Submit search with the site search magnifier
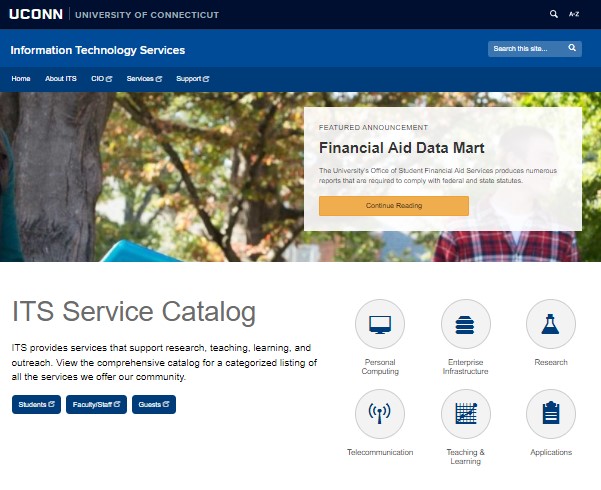The height and width of the screenshot is (490, 601). point(572,48)
